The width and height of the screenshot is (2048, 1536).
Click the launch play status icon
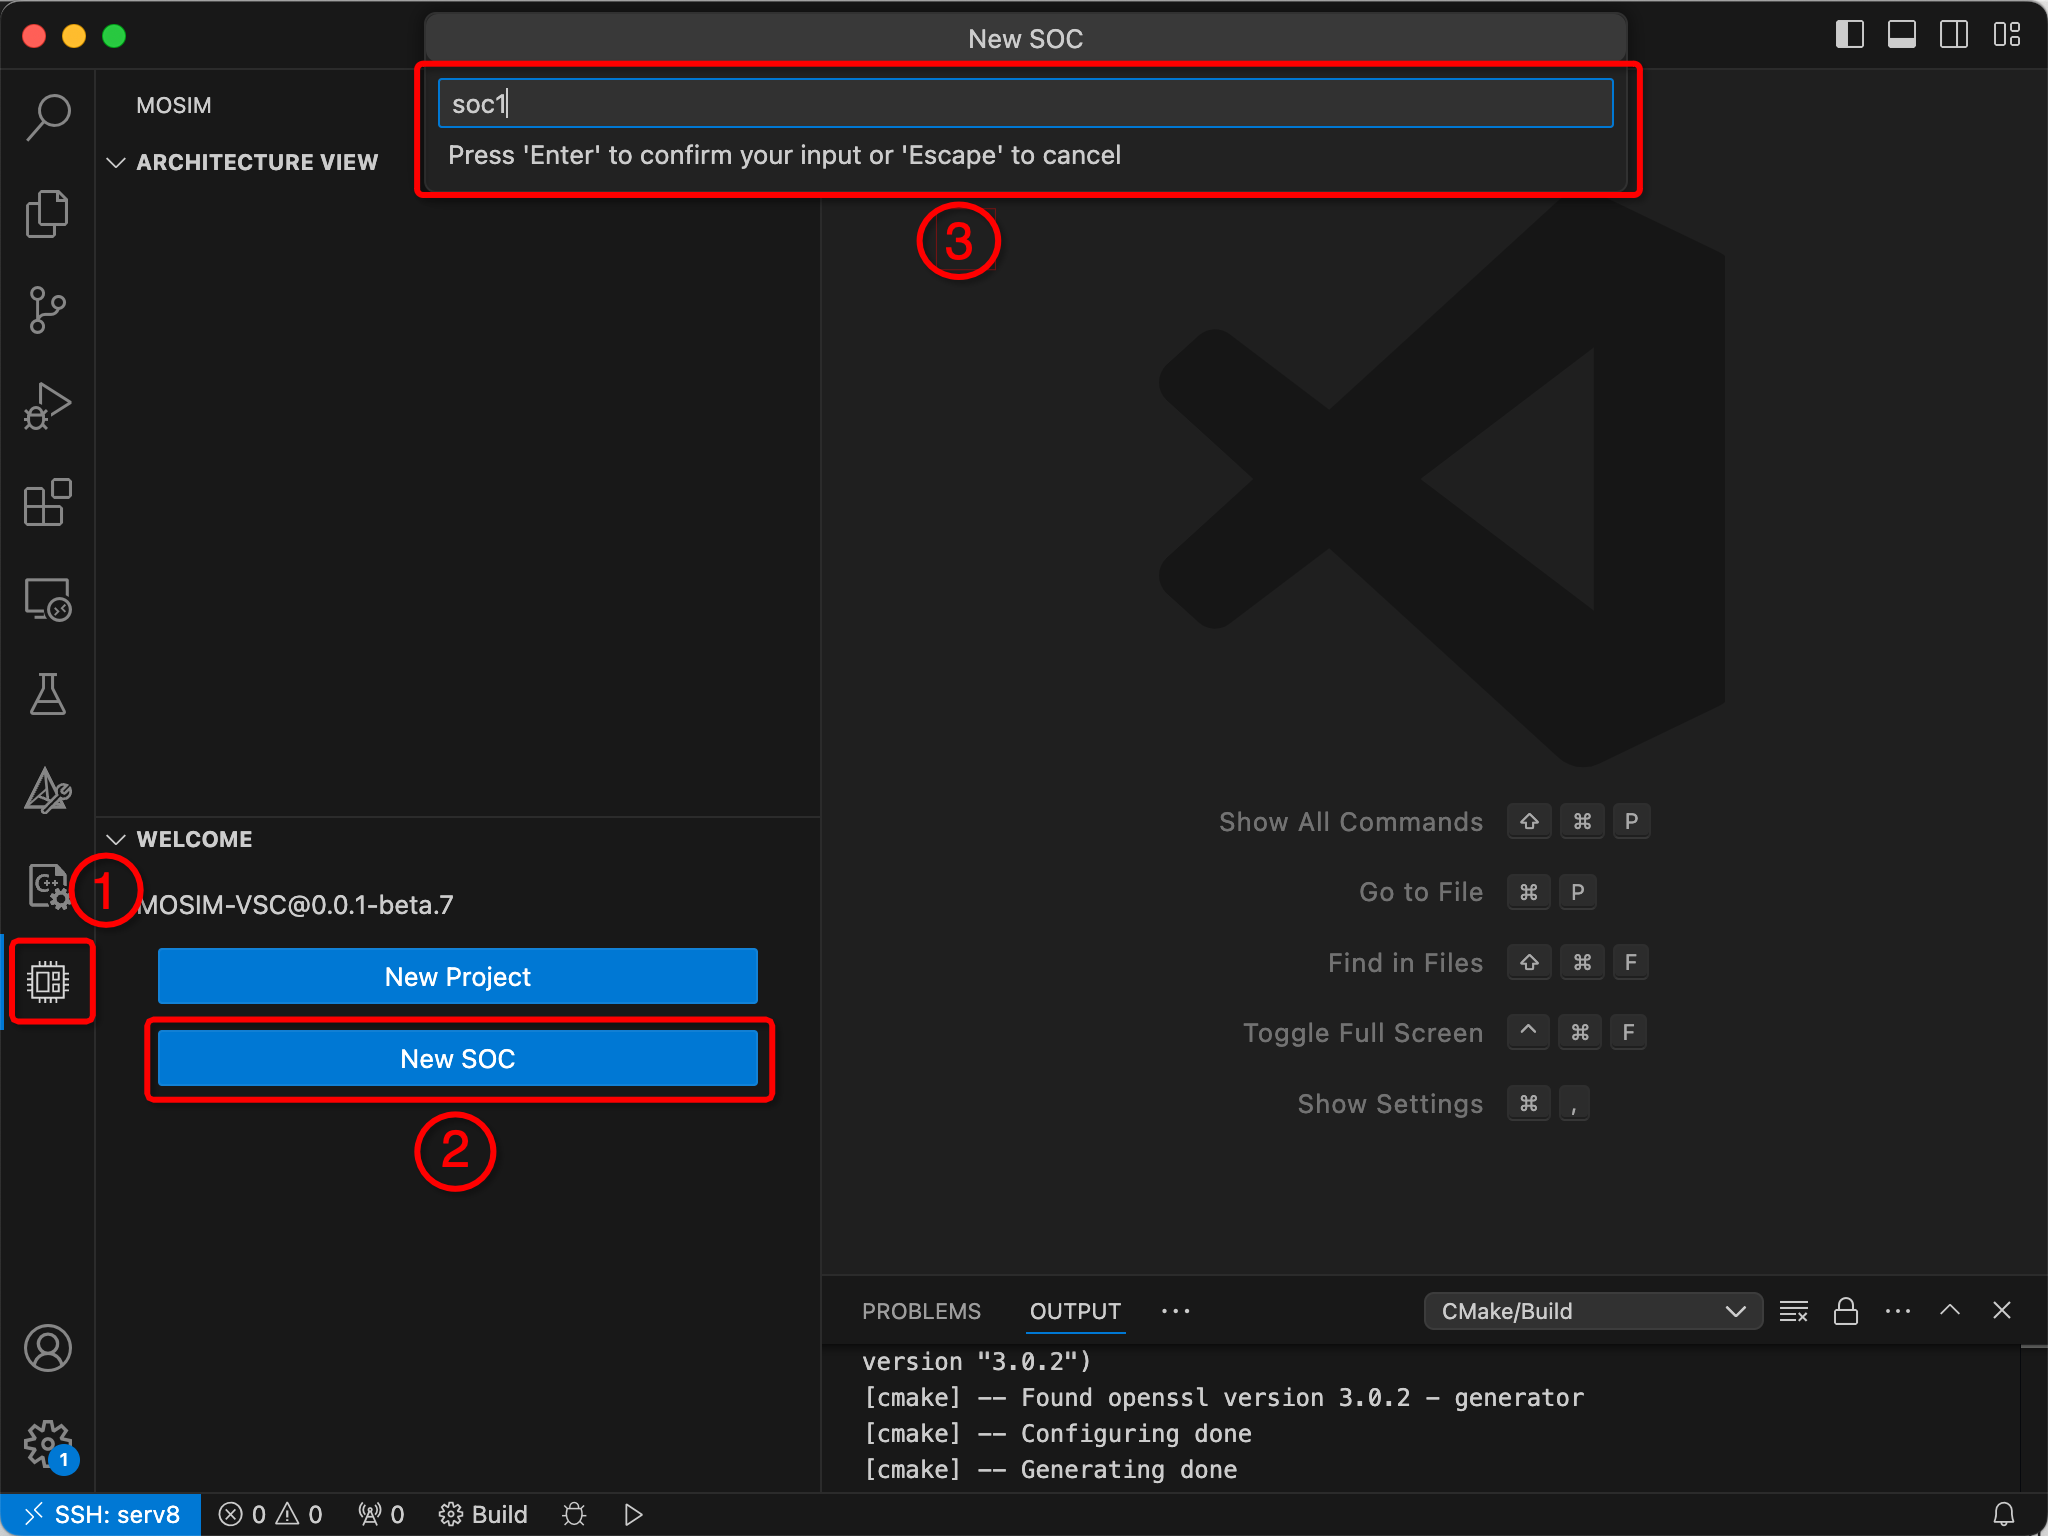(x=633, y=1514)
